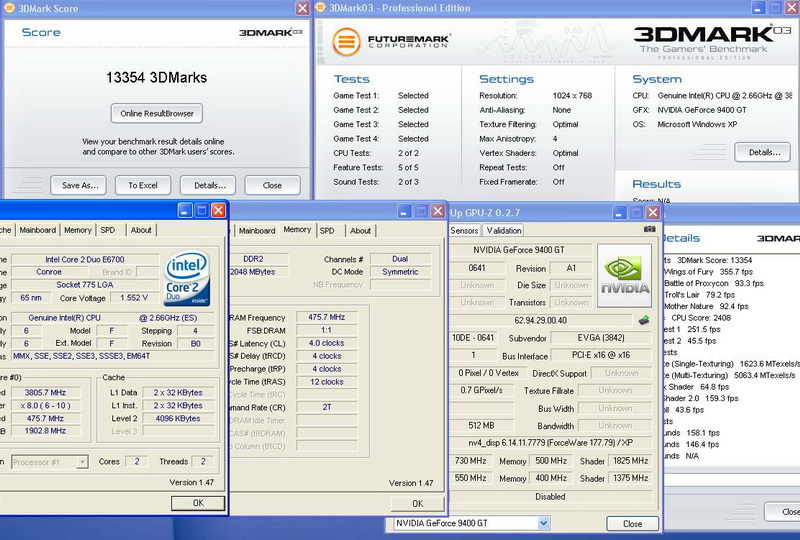Viewport: 800px width, 540px height.
Task: Close the 3DMark Score dialog with Close button
Action: 272,185
